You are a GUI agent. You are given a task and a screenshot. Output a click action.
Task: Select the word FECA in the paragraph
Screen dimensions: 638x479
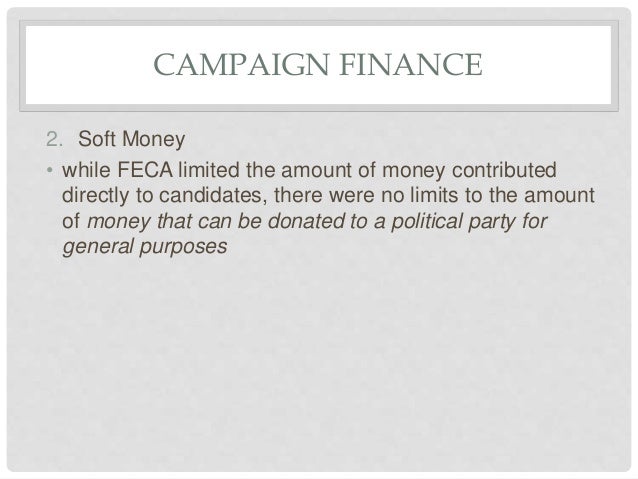click(x=145, y=169)
